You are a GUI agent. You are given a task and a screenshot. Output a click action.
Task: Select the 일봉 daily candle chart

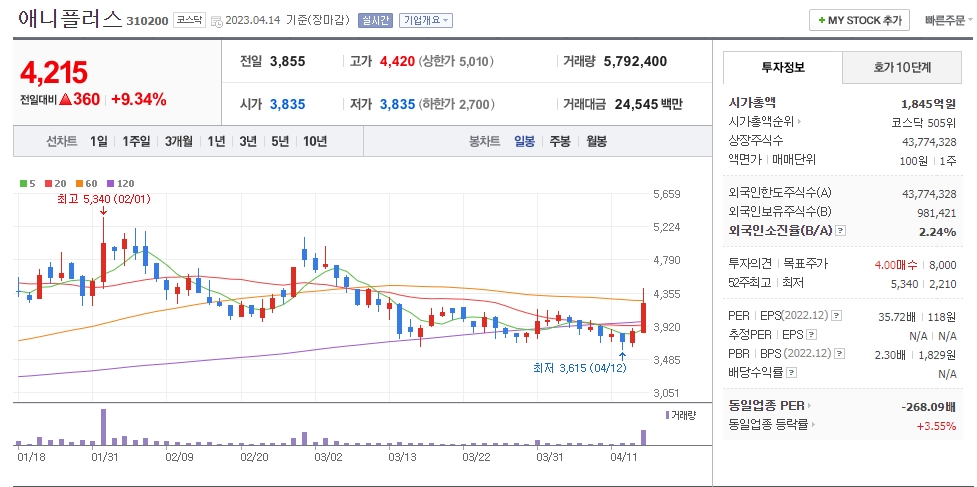524,141
